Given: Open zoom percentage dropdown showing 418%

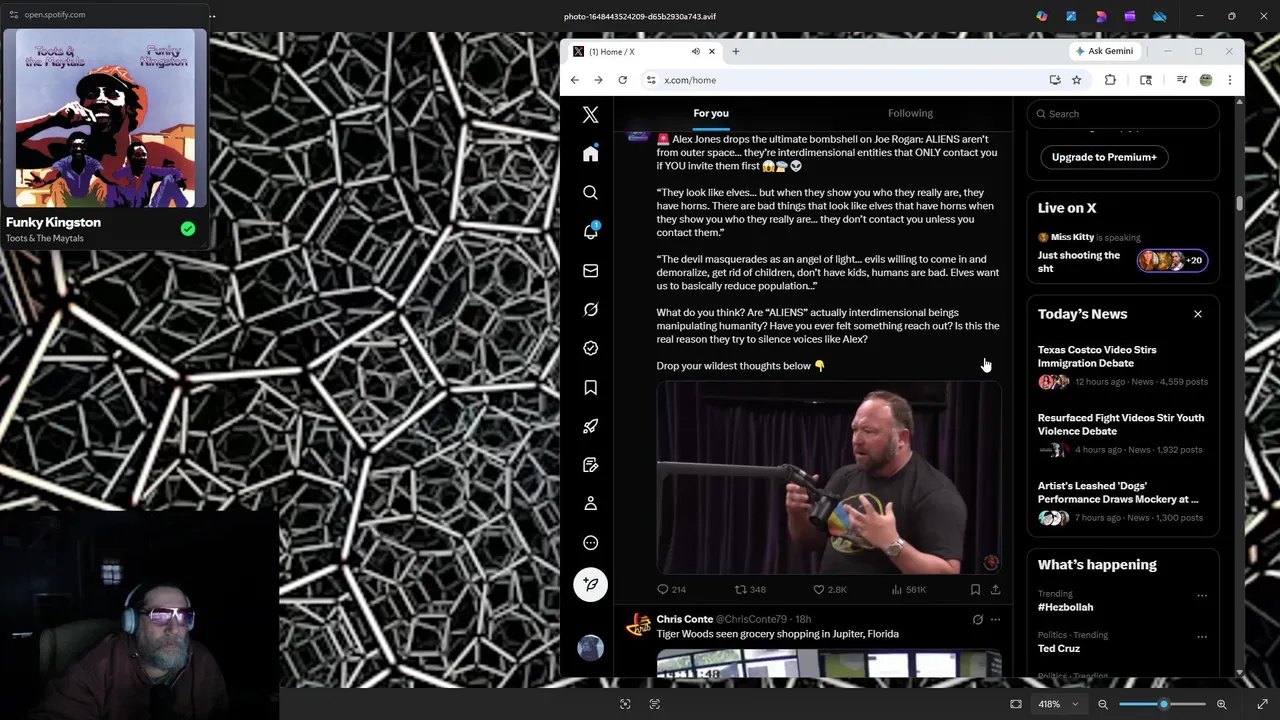Looking at the screenshot, I should coord(1058,704).
